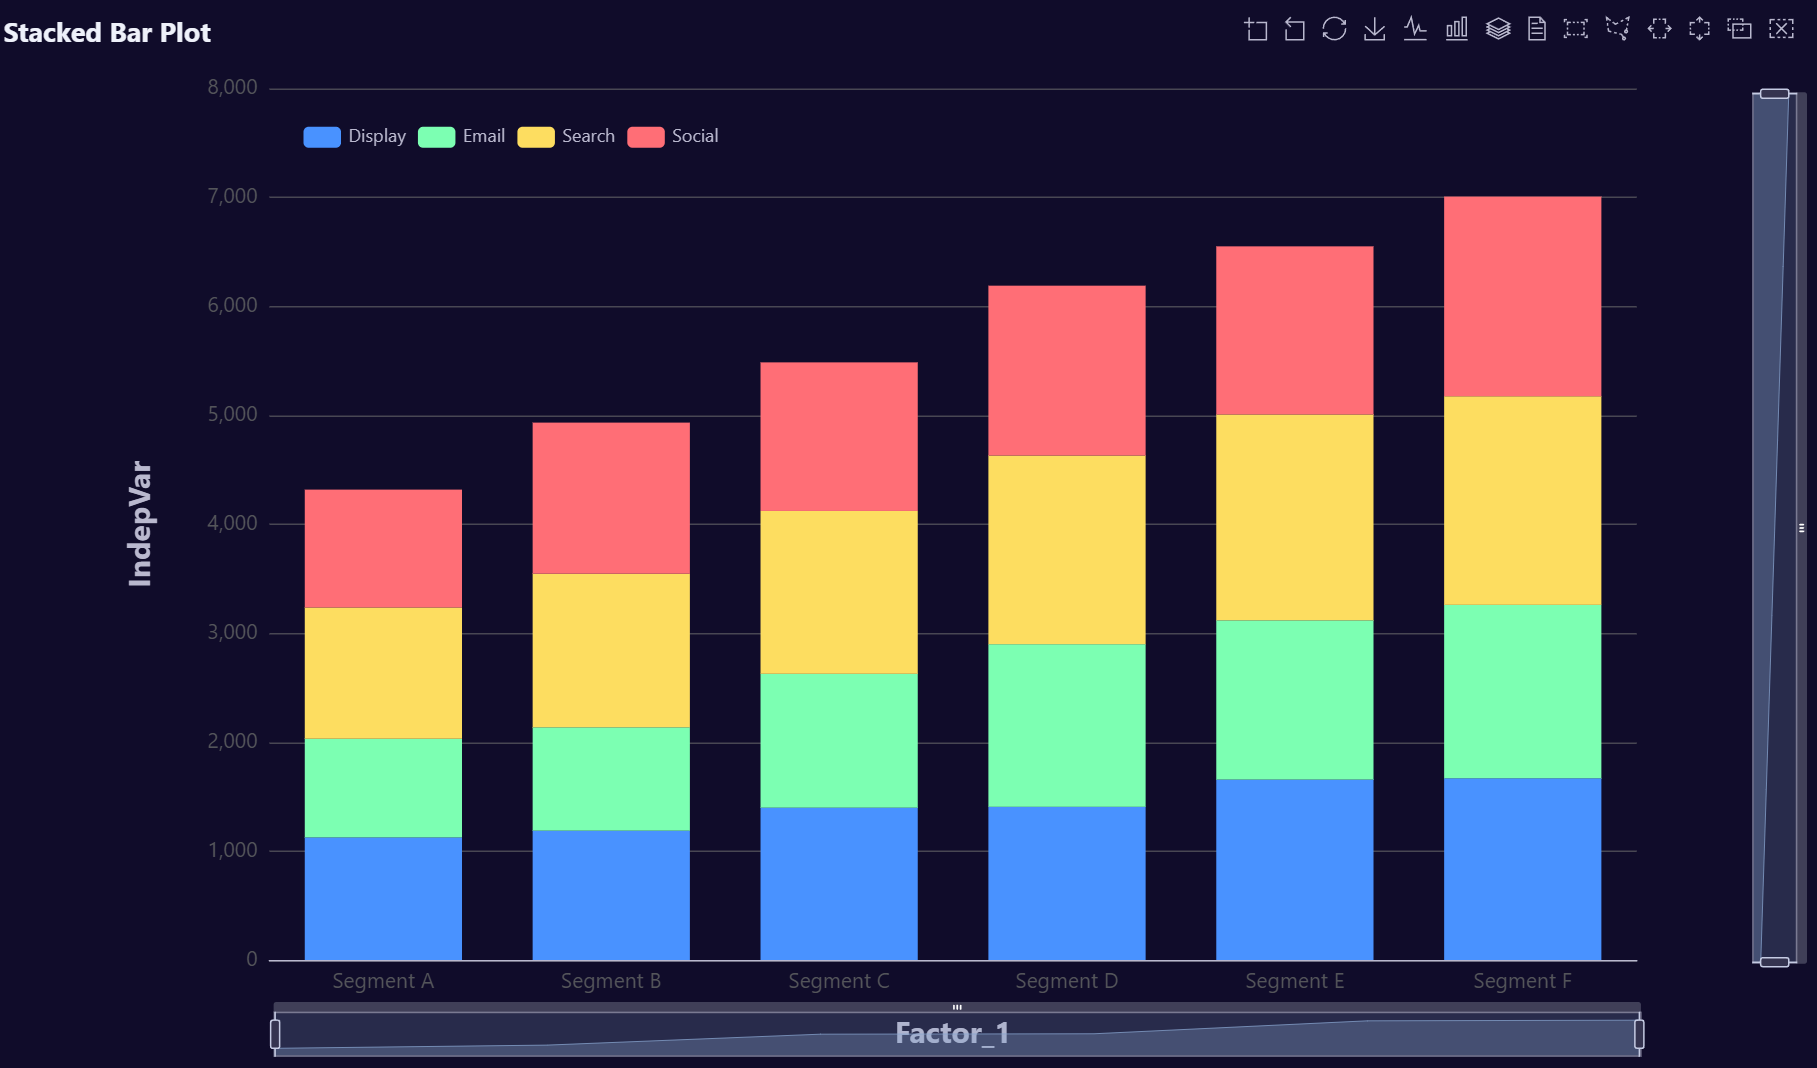The image size is (1817, 1068).
Task: Enable the vertical brush selection tool
Action: (1699, 29)
